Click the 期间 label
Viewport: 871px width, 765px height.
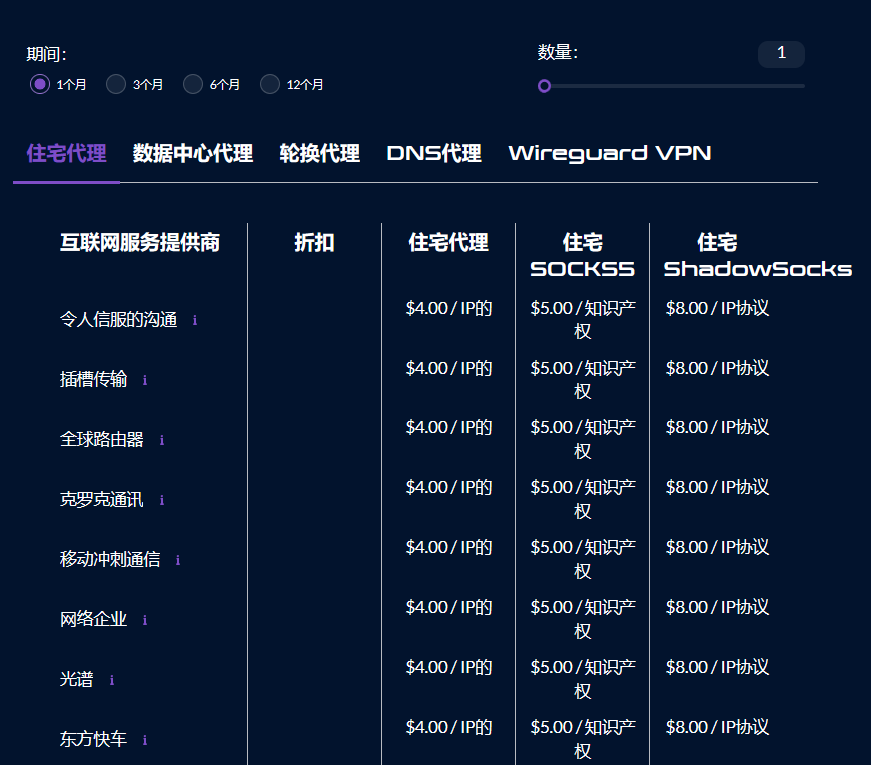[x=47, y=54]
